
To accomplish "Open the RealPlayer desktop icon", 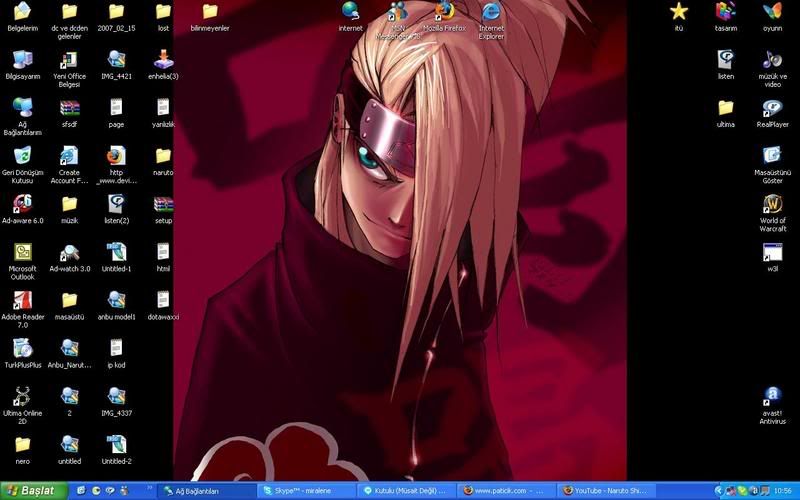I will pyautogui.click(x=772, y=108).
